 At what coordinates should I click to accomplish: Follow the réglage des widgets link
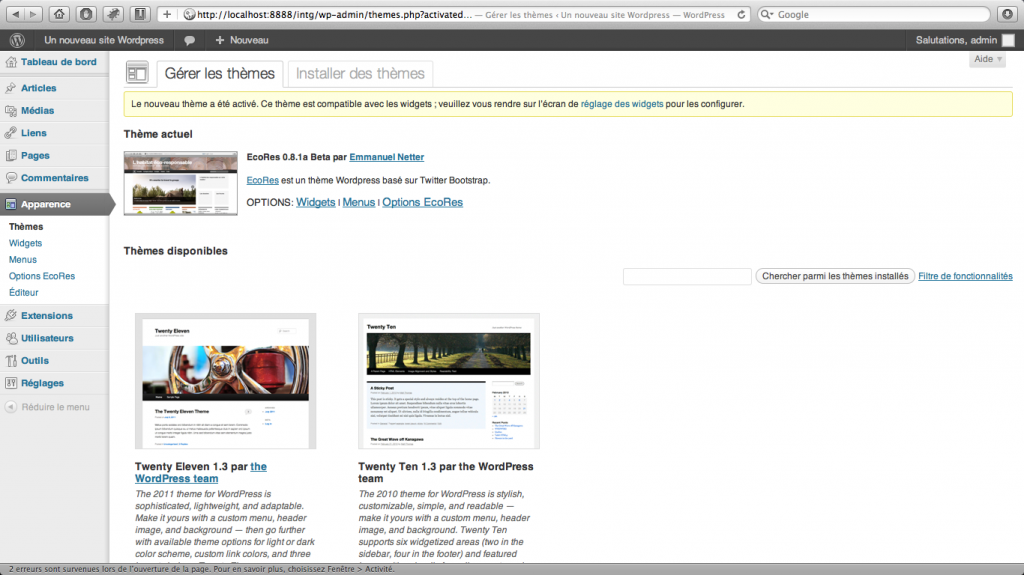[x=622, y=104]
